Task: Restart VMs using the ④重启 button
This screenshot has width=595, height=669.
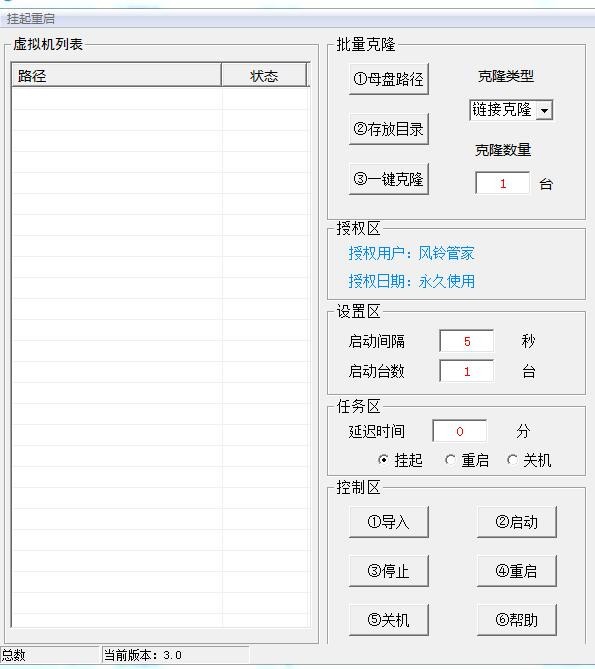Action: pos(517,571)
